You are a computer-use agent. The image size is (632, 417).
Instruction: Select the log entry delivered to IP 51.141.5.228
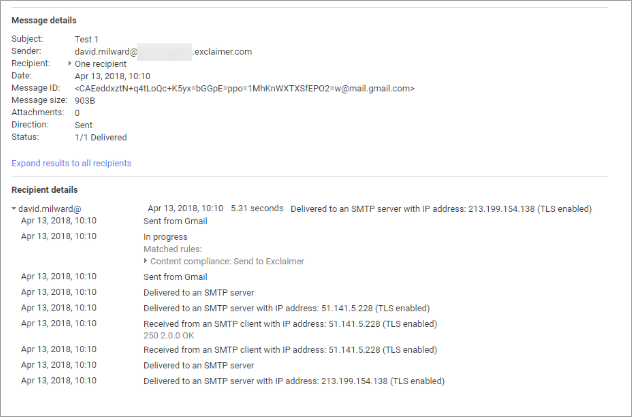click(287, 308)
